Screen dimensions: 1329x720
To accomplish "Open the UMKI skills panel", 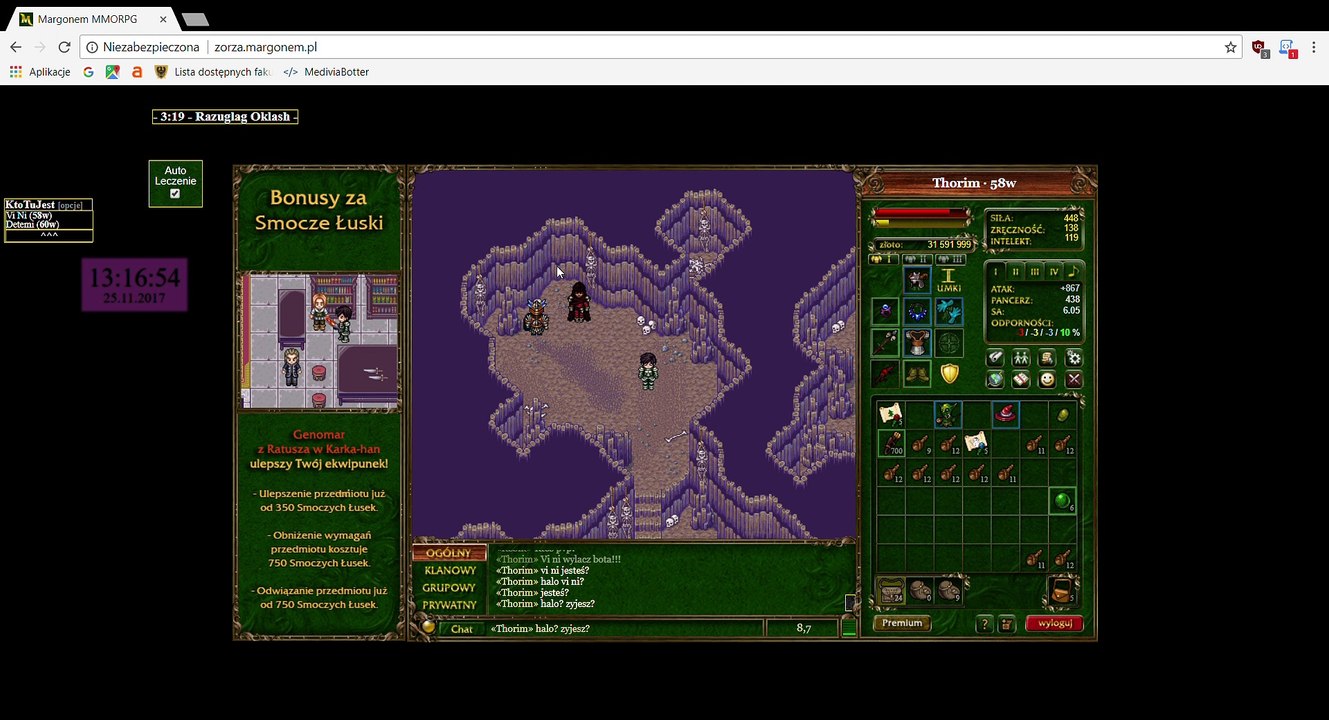I will coord(949,280).
